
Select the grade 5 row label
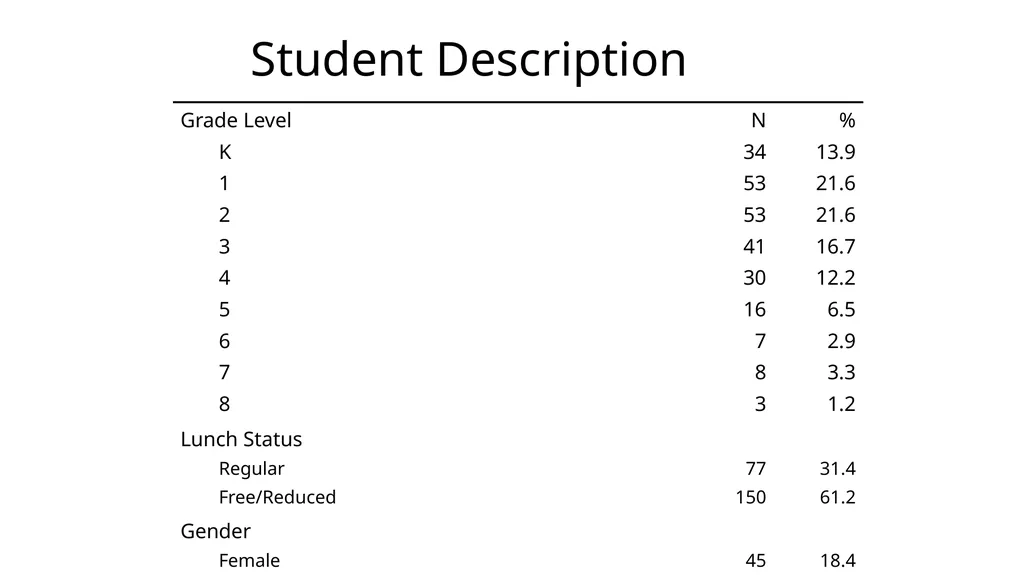point(225,309)
